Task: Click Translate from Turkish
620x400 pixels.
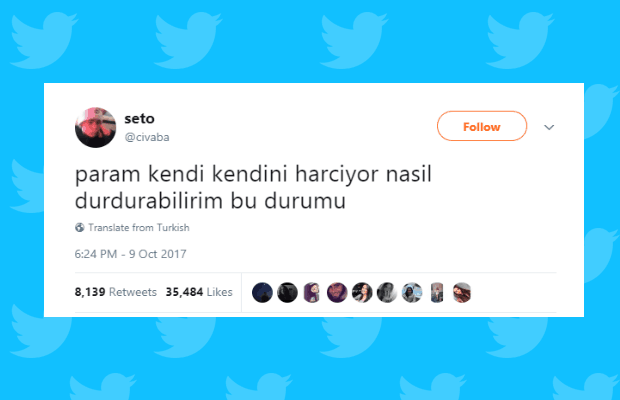Action: pyautogui.click(x=139, y=228)
